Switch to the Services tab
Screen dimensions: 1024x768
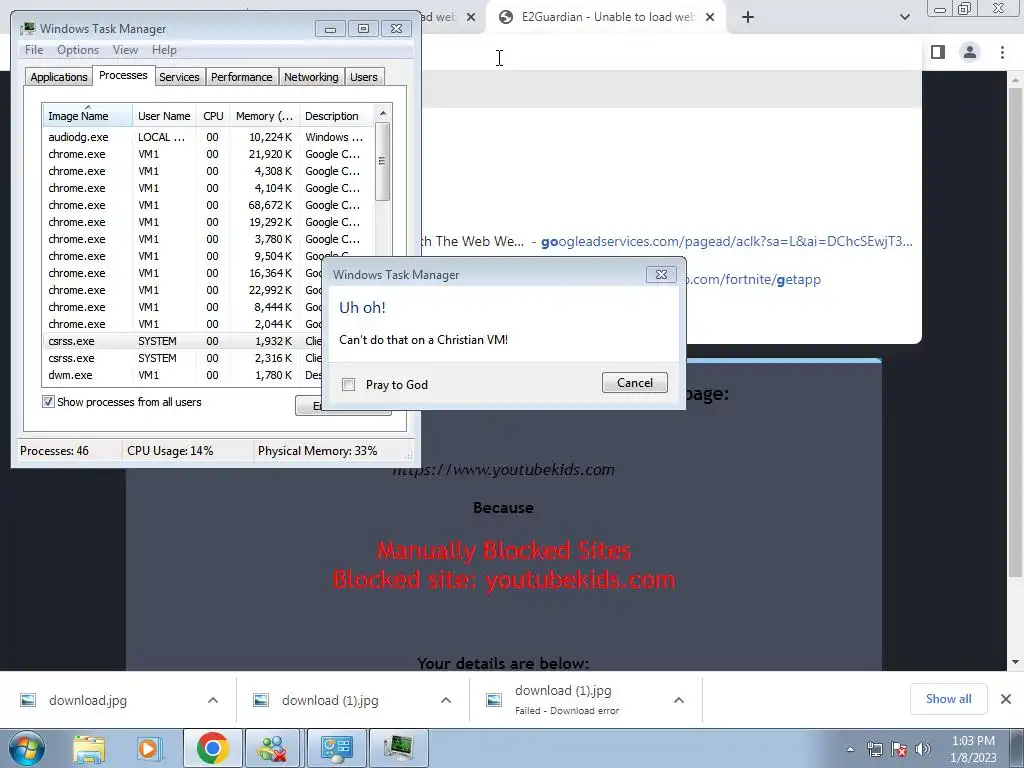click(179, 77)
